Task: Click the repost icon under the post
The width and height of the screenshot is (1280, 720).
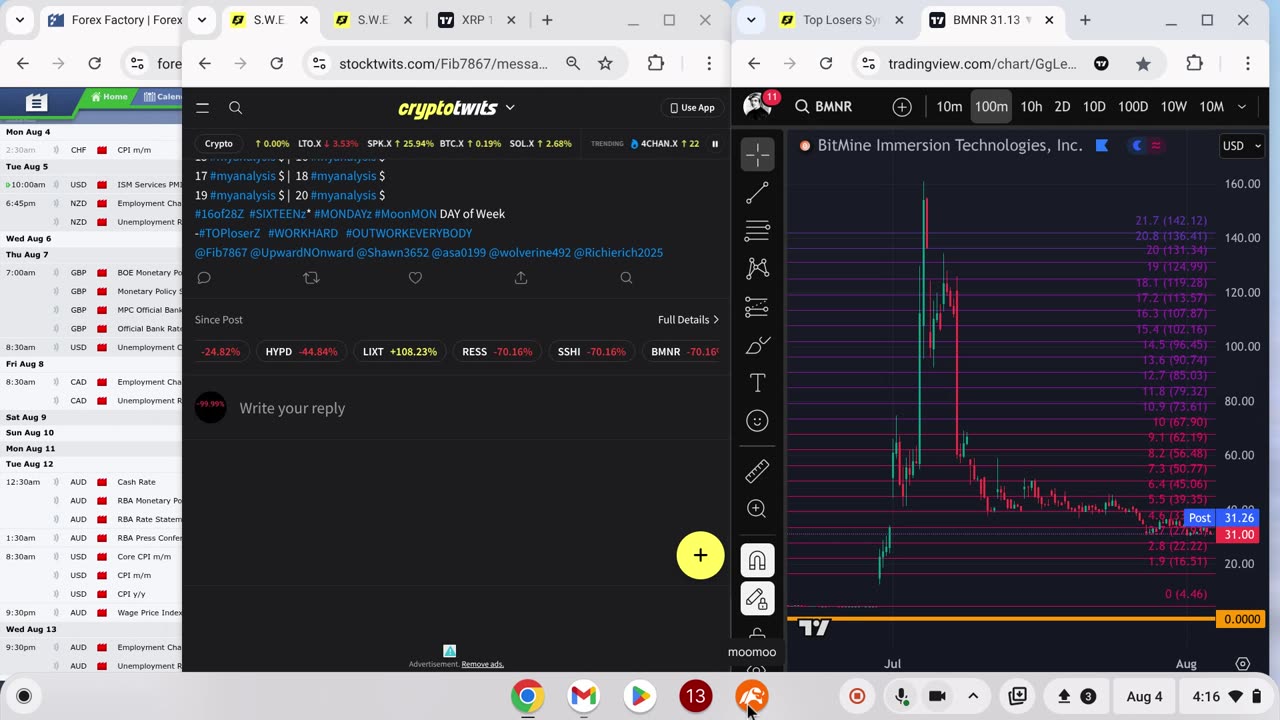Action: 311,278
